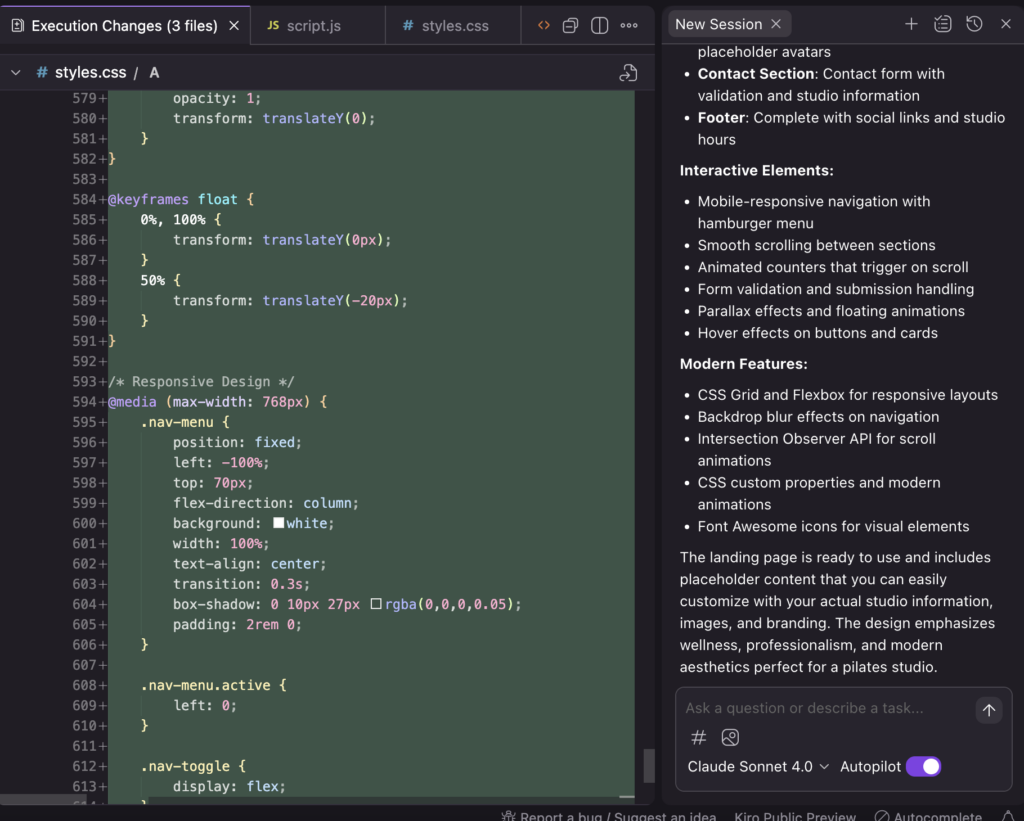
Task: Click the orange code preview icon
Action: [x=542, y=23]
